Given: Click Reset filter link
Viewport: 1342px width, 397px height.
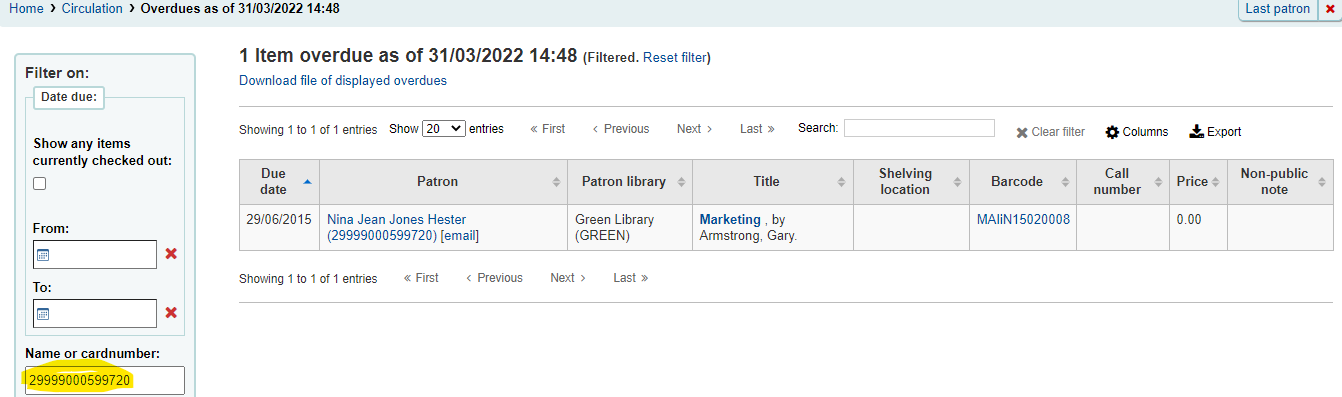Looking at the screenshot, I should click(x=675, y=58).
